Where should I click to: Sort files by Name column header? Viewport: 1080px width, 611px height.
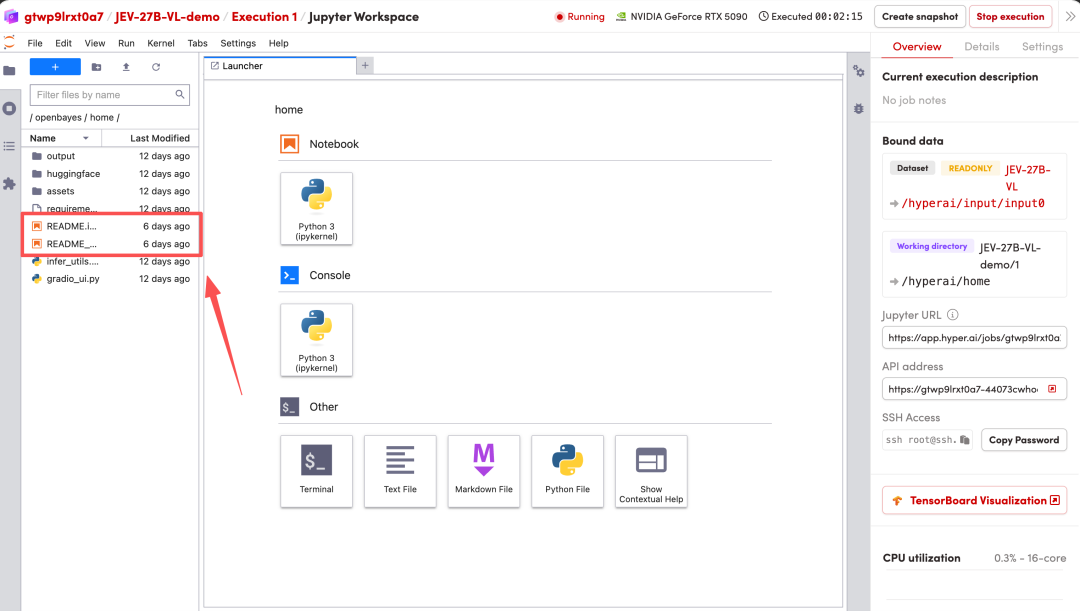pyautogui.click(x=61, y=138)
